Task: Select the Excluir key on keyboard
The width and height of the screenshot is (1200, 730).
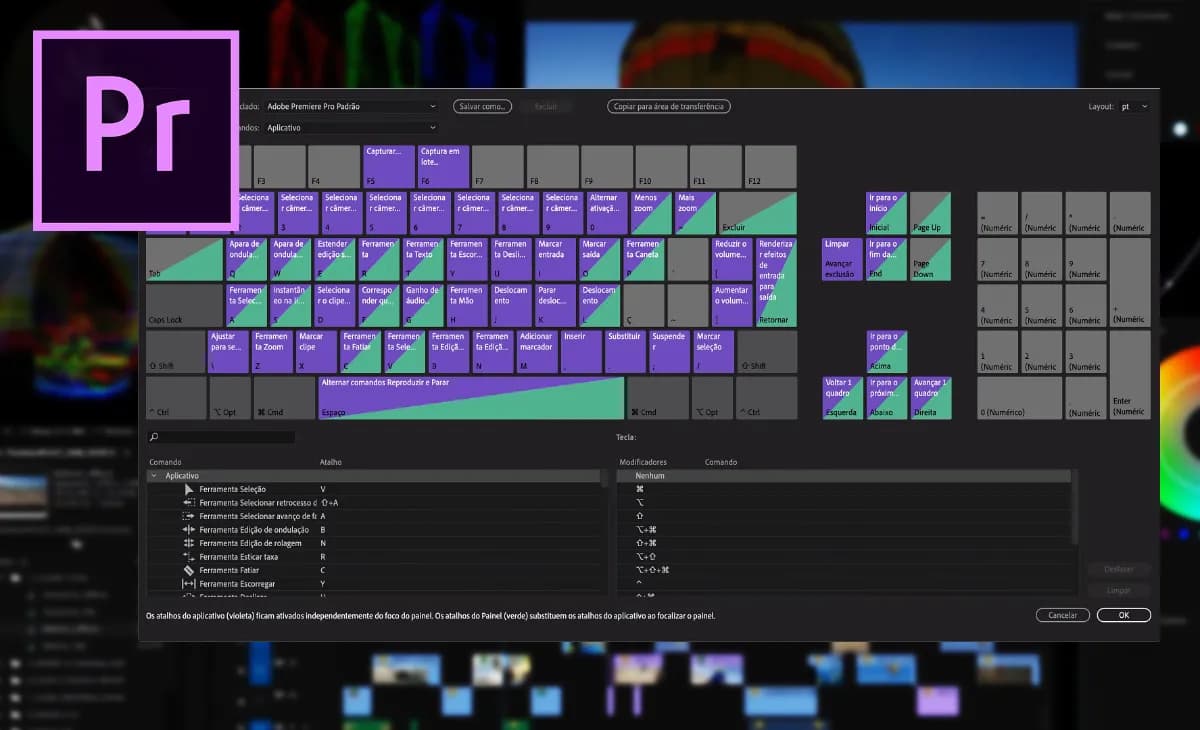Action: coord(757,213)
